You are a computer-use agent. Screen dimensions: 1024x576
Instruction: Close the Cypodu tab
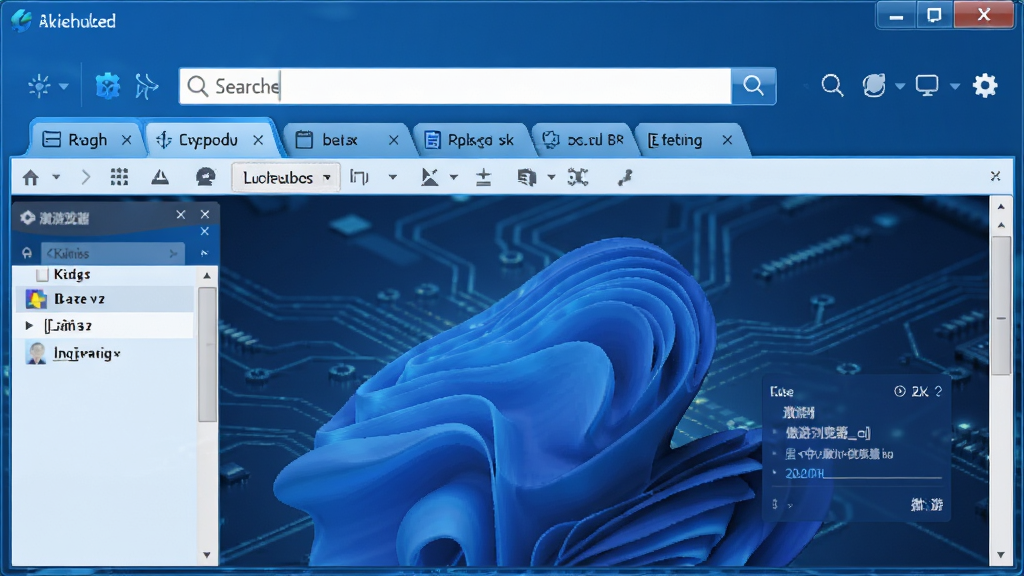pyautogui.click(x=259, y=140)
